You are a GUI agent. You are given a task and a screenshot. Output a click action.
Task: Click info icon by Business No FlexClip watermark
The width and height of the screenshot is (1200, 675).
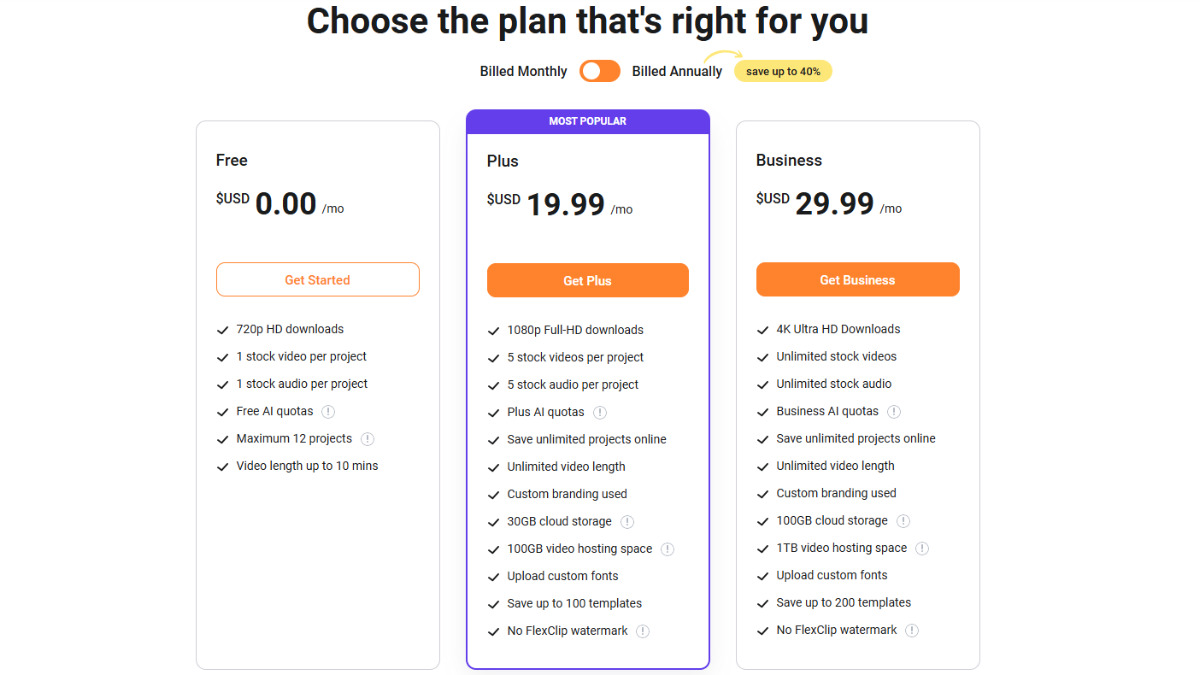[912, 630]
